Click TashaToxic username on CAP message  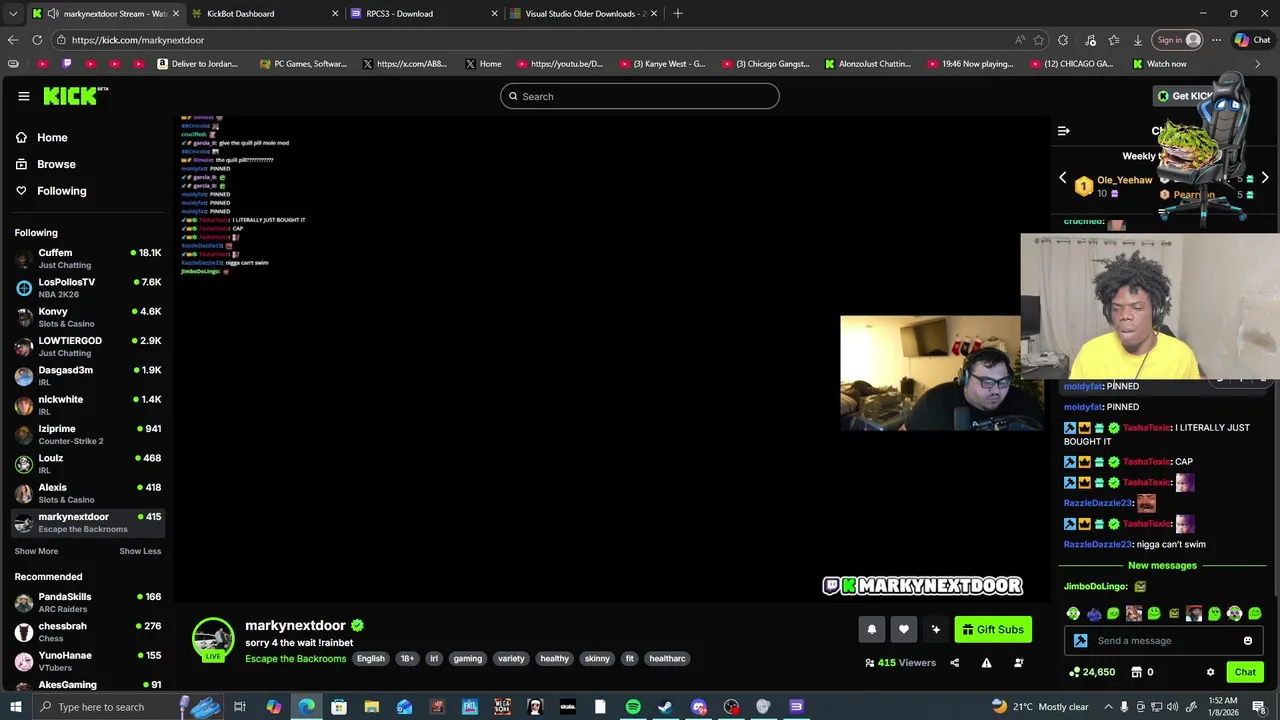(x=1146, y=462)
